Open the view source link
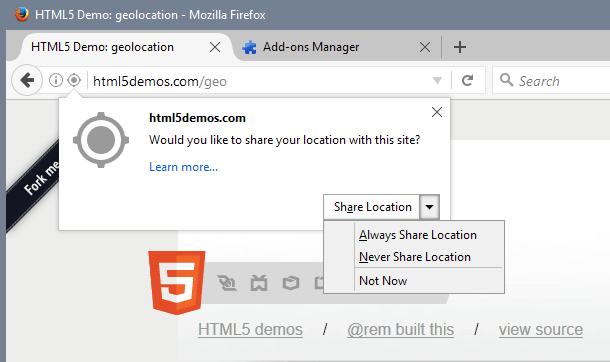 [x=541, y=330]
